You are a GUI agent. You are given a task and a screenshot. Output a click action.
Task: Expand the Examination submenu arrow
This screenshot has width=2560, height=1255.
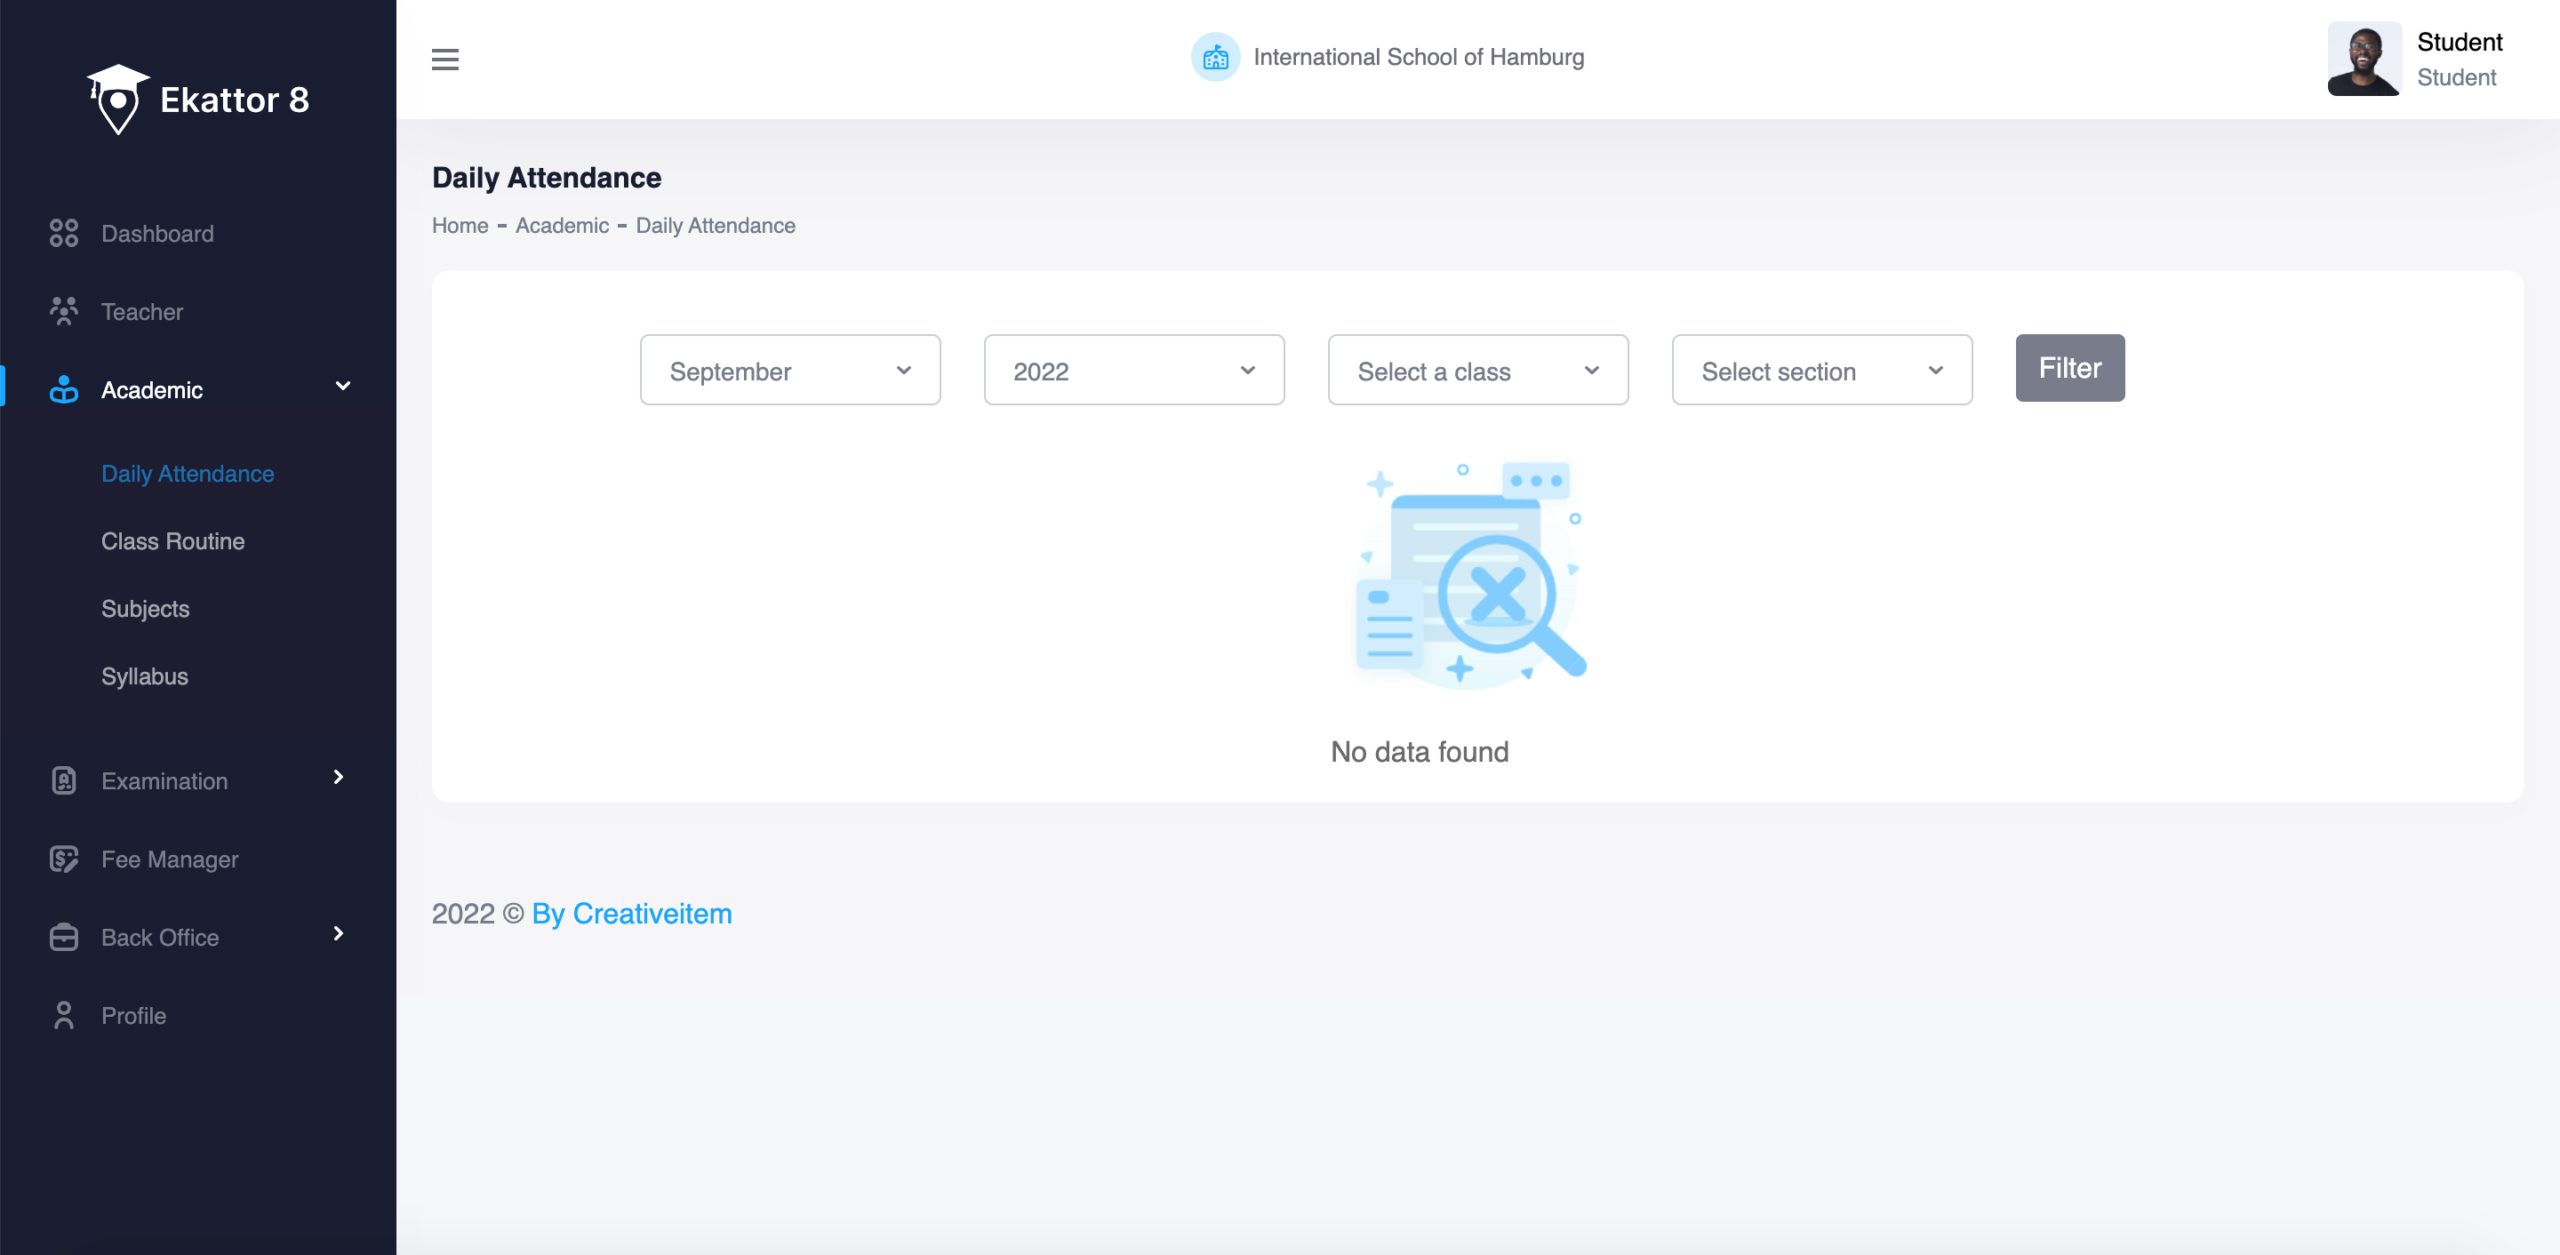click(338, 777)
